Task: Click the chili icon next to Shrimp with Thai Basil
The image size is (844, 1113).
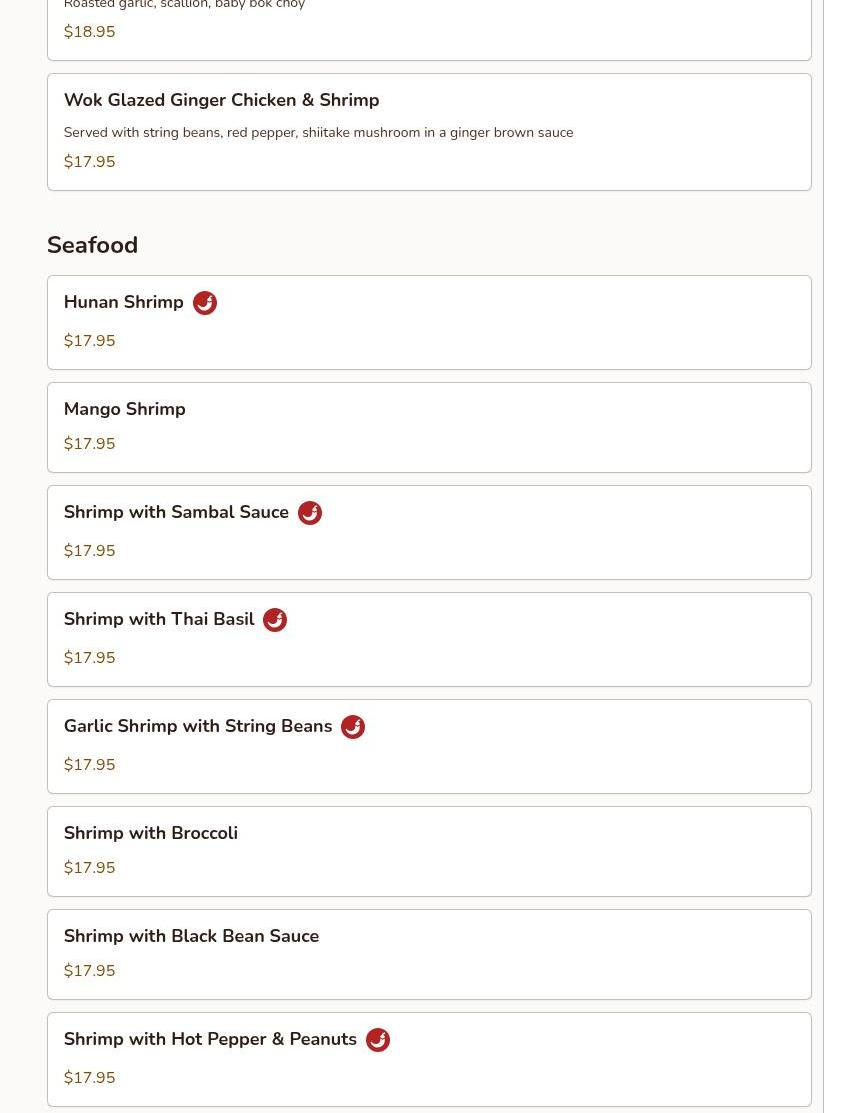Action: (x=275, y=620)
